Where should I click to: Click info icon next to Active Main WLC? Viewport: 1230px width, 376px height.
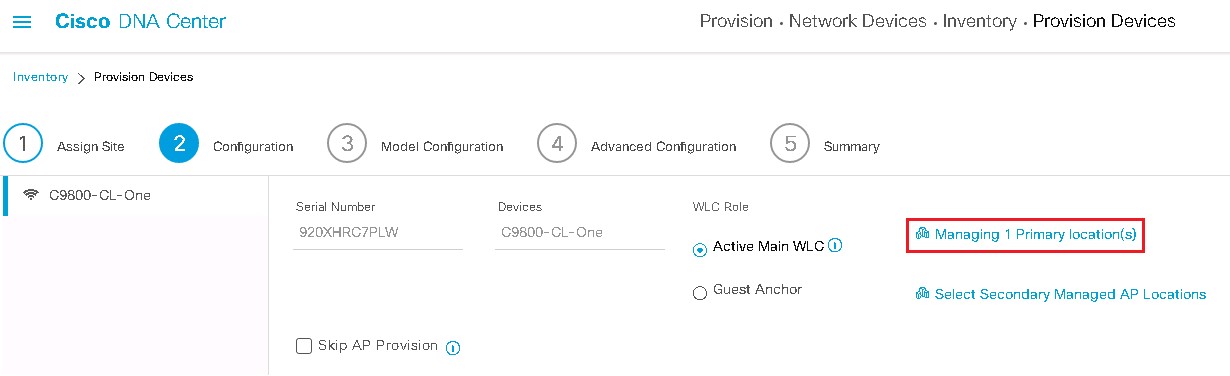pos(836,245)
